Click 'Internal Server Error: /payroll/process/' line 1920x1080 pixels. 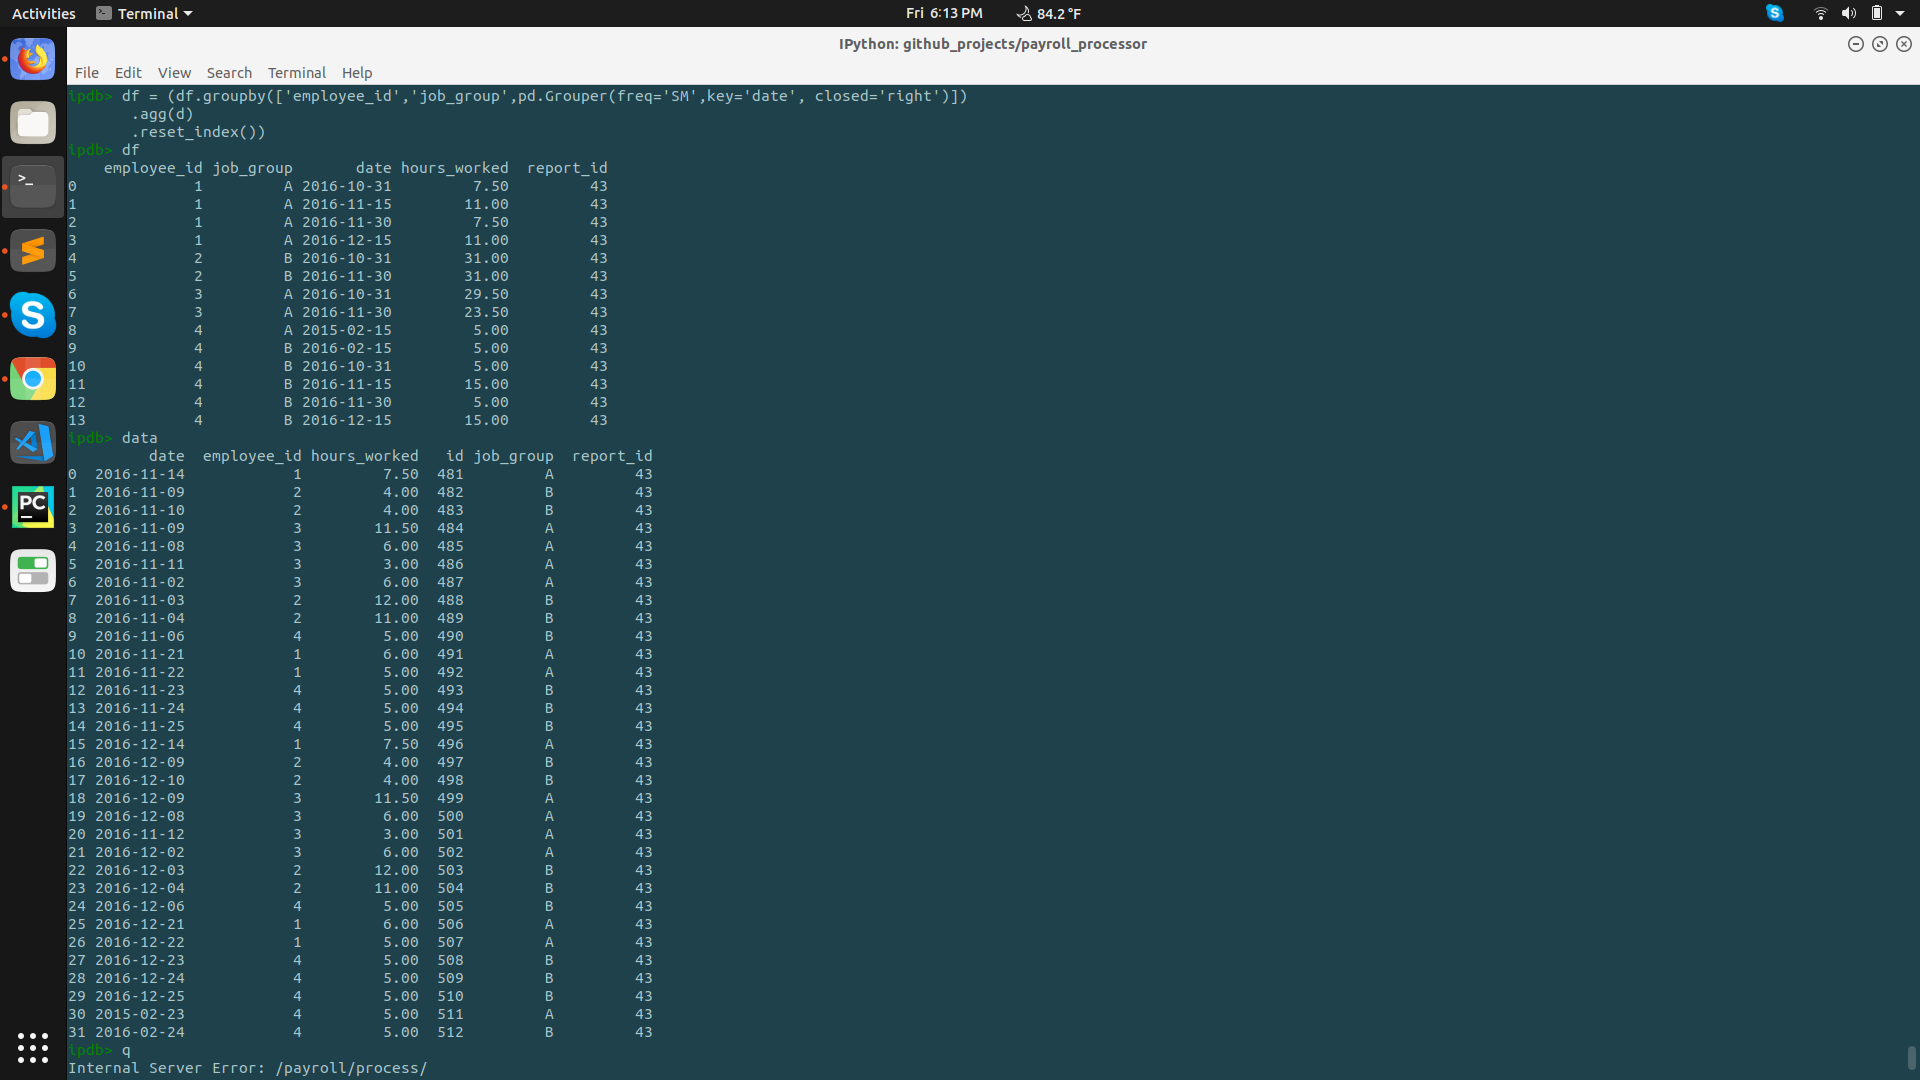(248, 1068)
